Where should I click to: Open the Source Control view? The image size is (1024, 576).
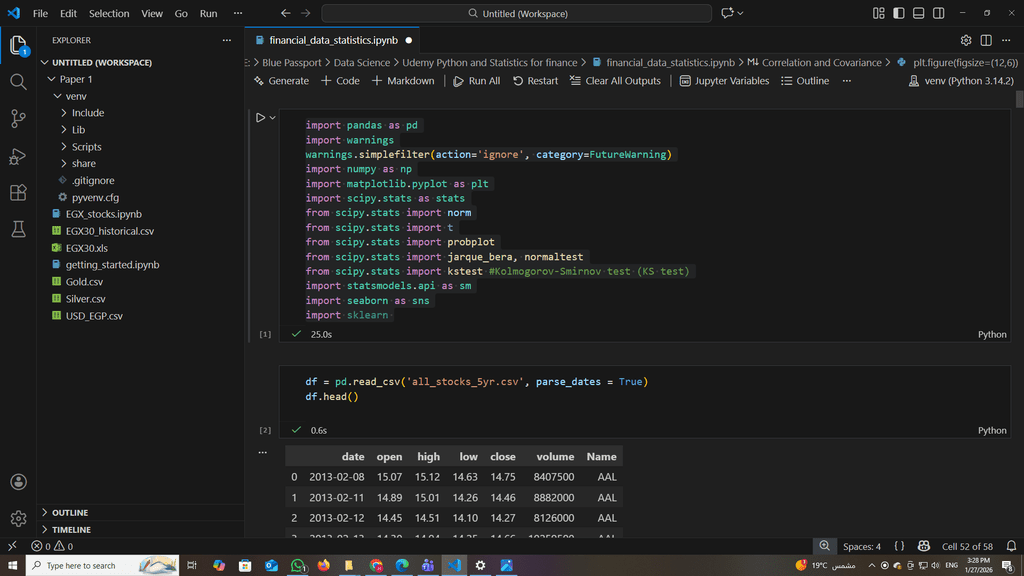pyautogui.click(x=18, y=119)
